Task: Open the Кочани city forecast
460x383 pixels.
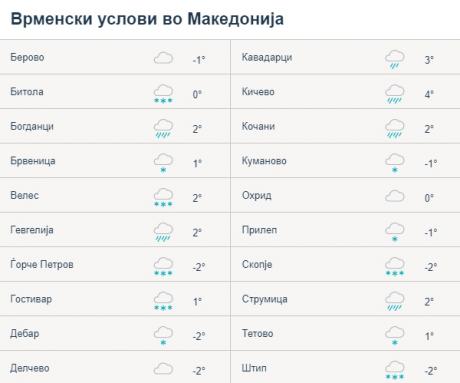Action: (258, 126)
